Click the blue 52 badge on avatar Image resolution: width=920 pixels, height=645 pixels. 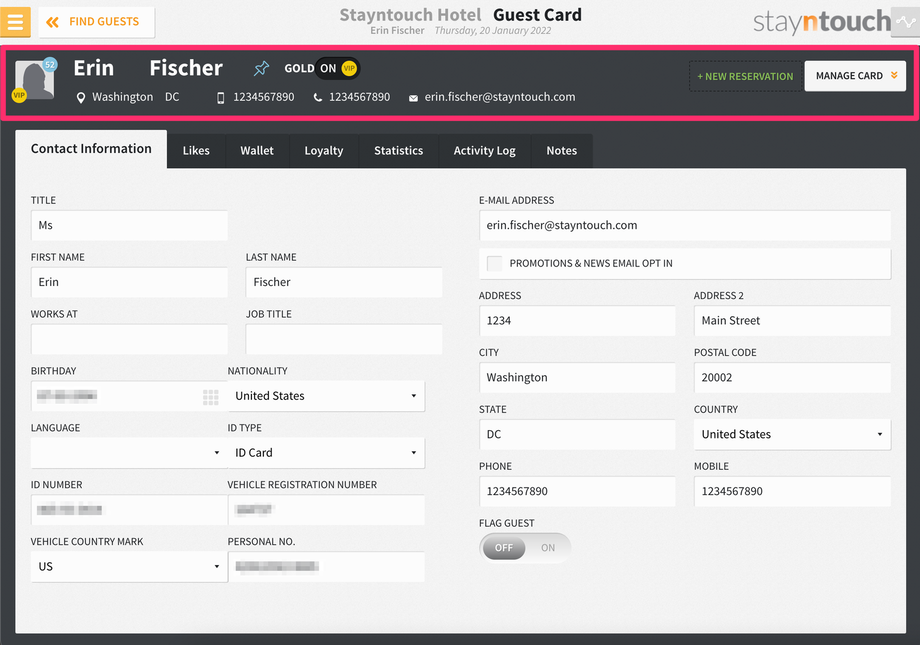click(50, 65)
